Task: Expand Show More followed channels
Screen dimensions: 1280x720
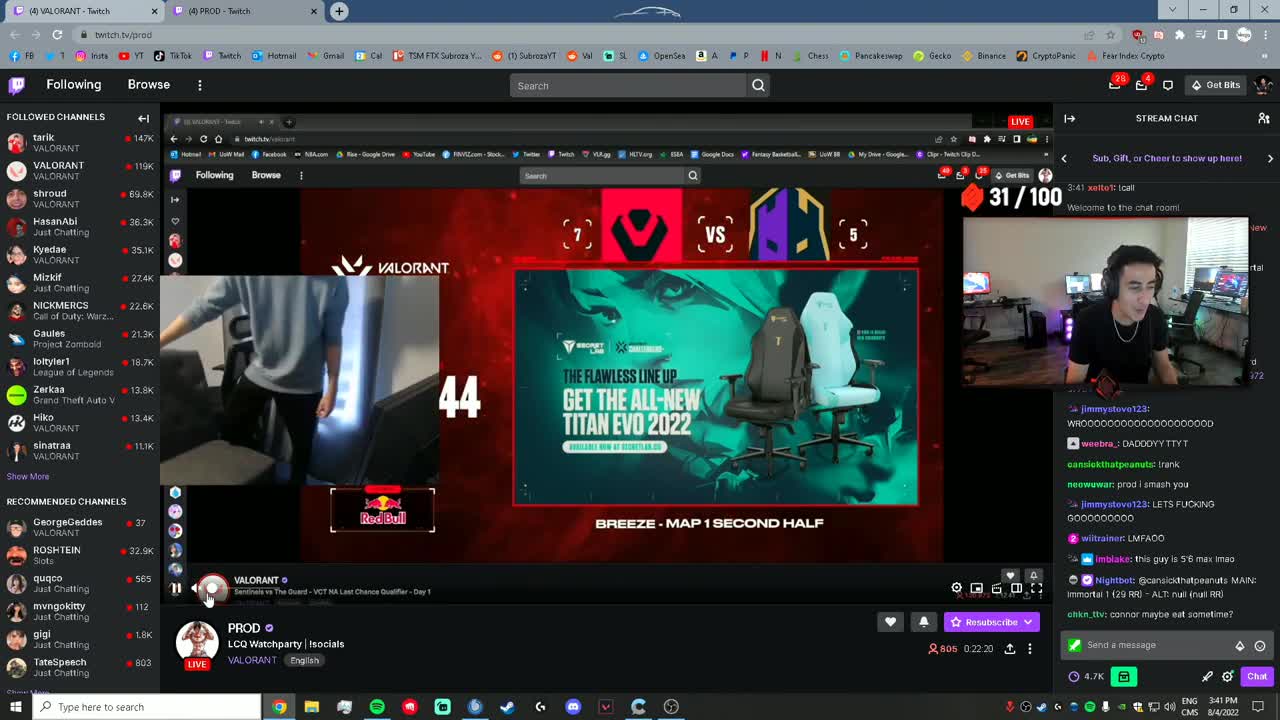Action: click(x=28, y=477)
